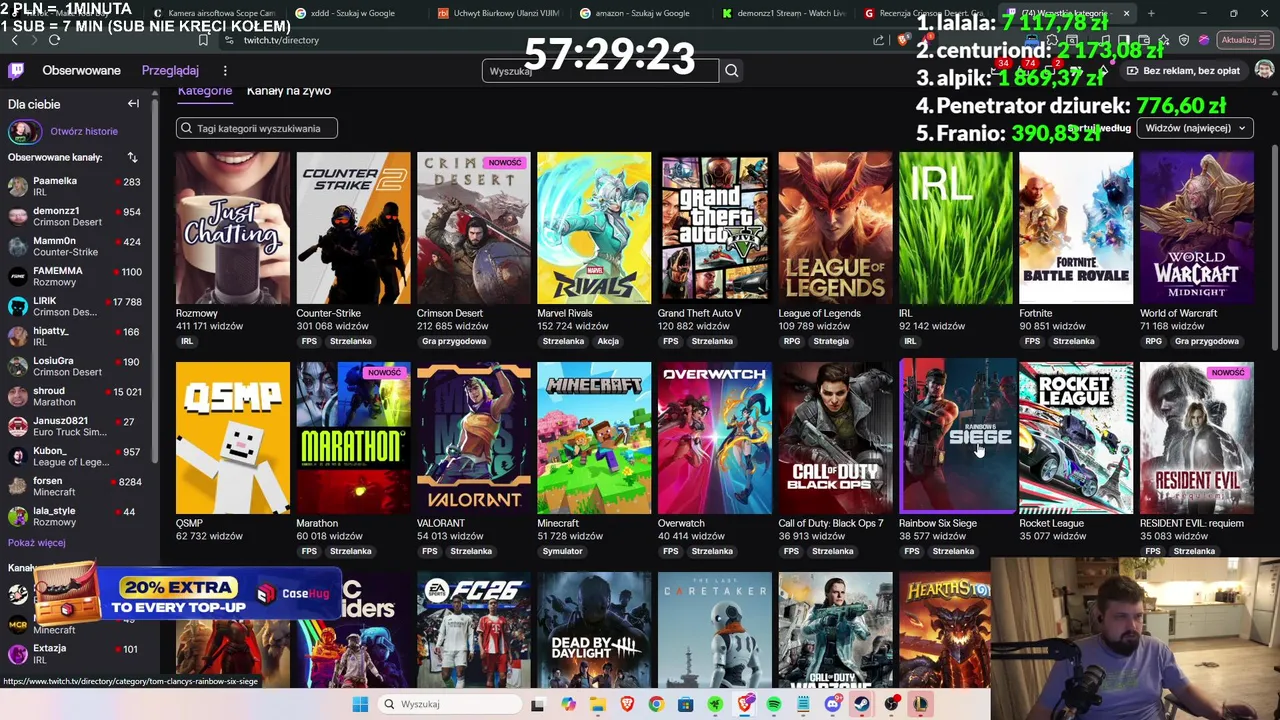The height and width of the screenshot is (720, 1280).
Task: Open Task View on the taskbar
Action: click(x=537, y=704)
